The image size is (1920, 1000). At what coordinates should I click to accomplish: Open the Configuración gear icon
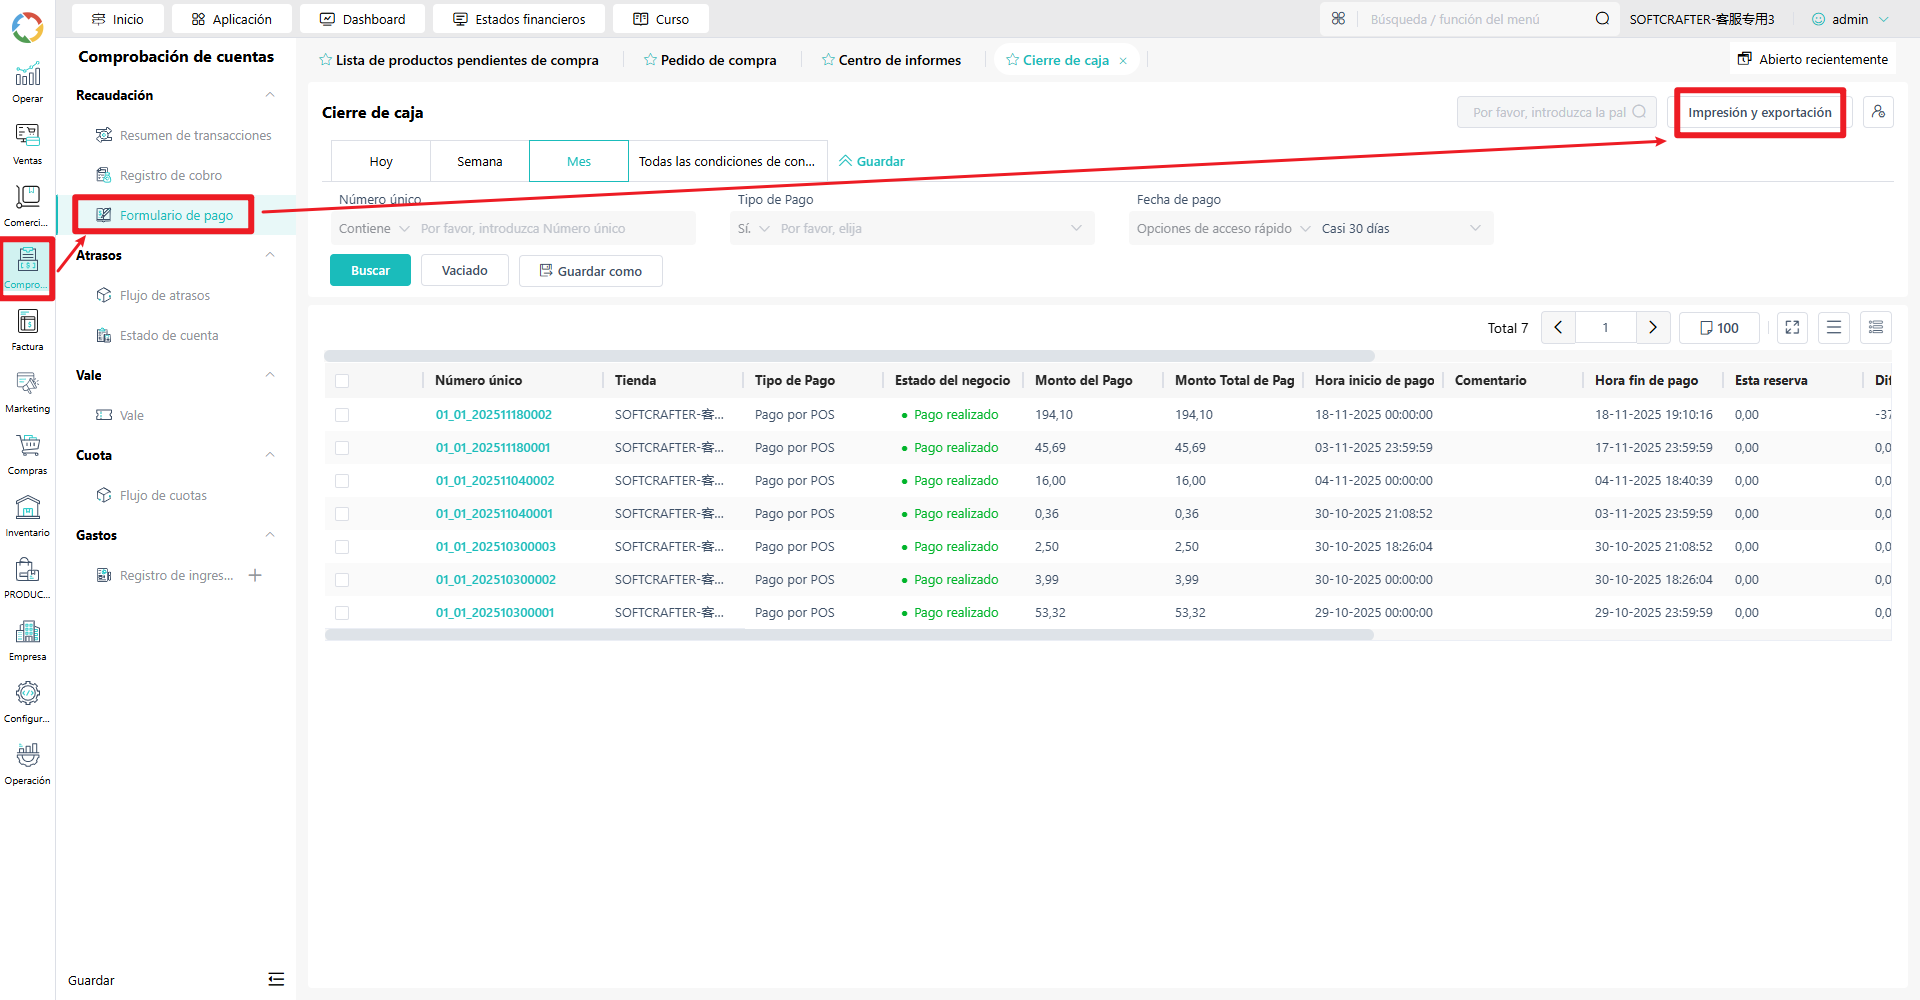click(x=27, y=702)
